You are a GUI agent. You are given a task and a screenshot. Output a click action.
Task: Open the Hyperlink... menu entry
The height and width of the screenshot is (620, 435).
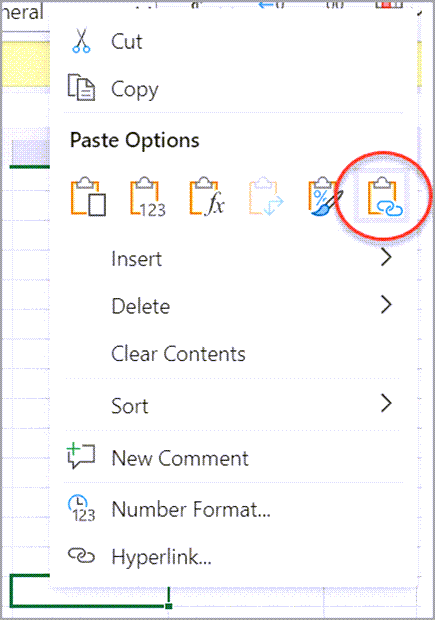[161, 557]
